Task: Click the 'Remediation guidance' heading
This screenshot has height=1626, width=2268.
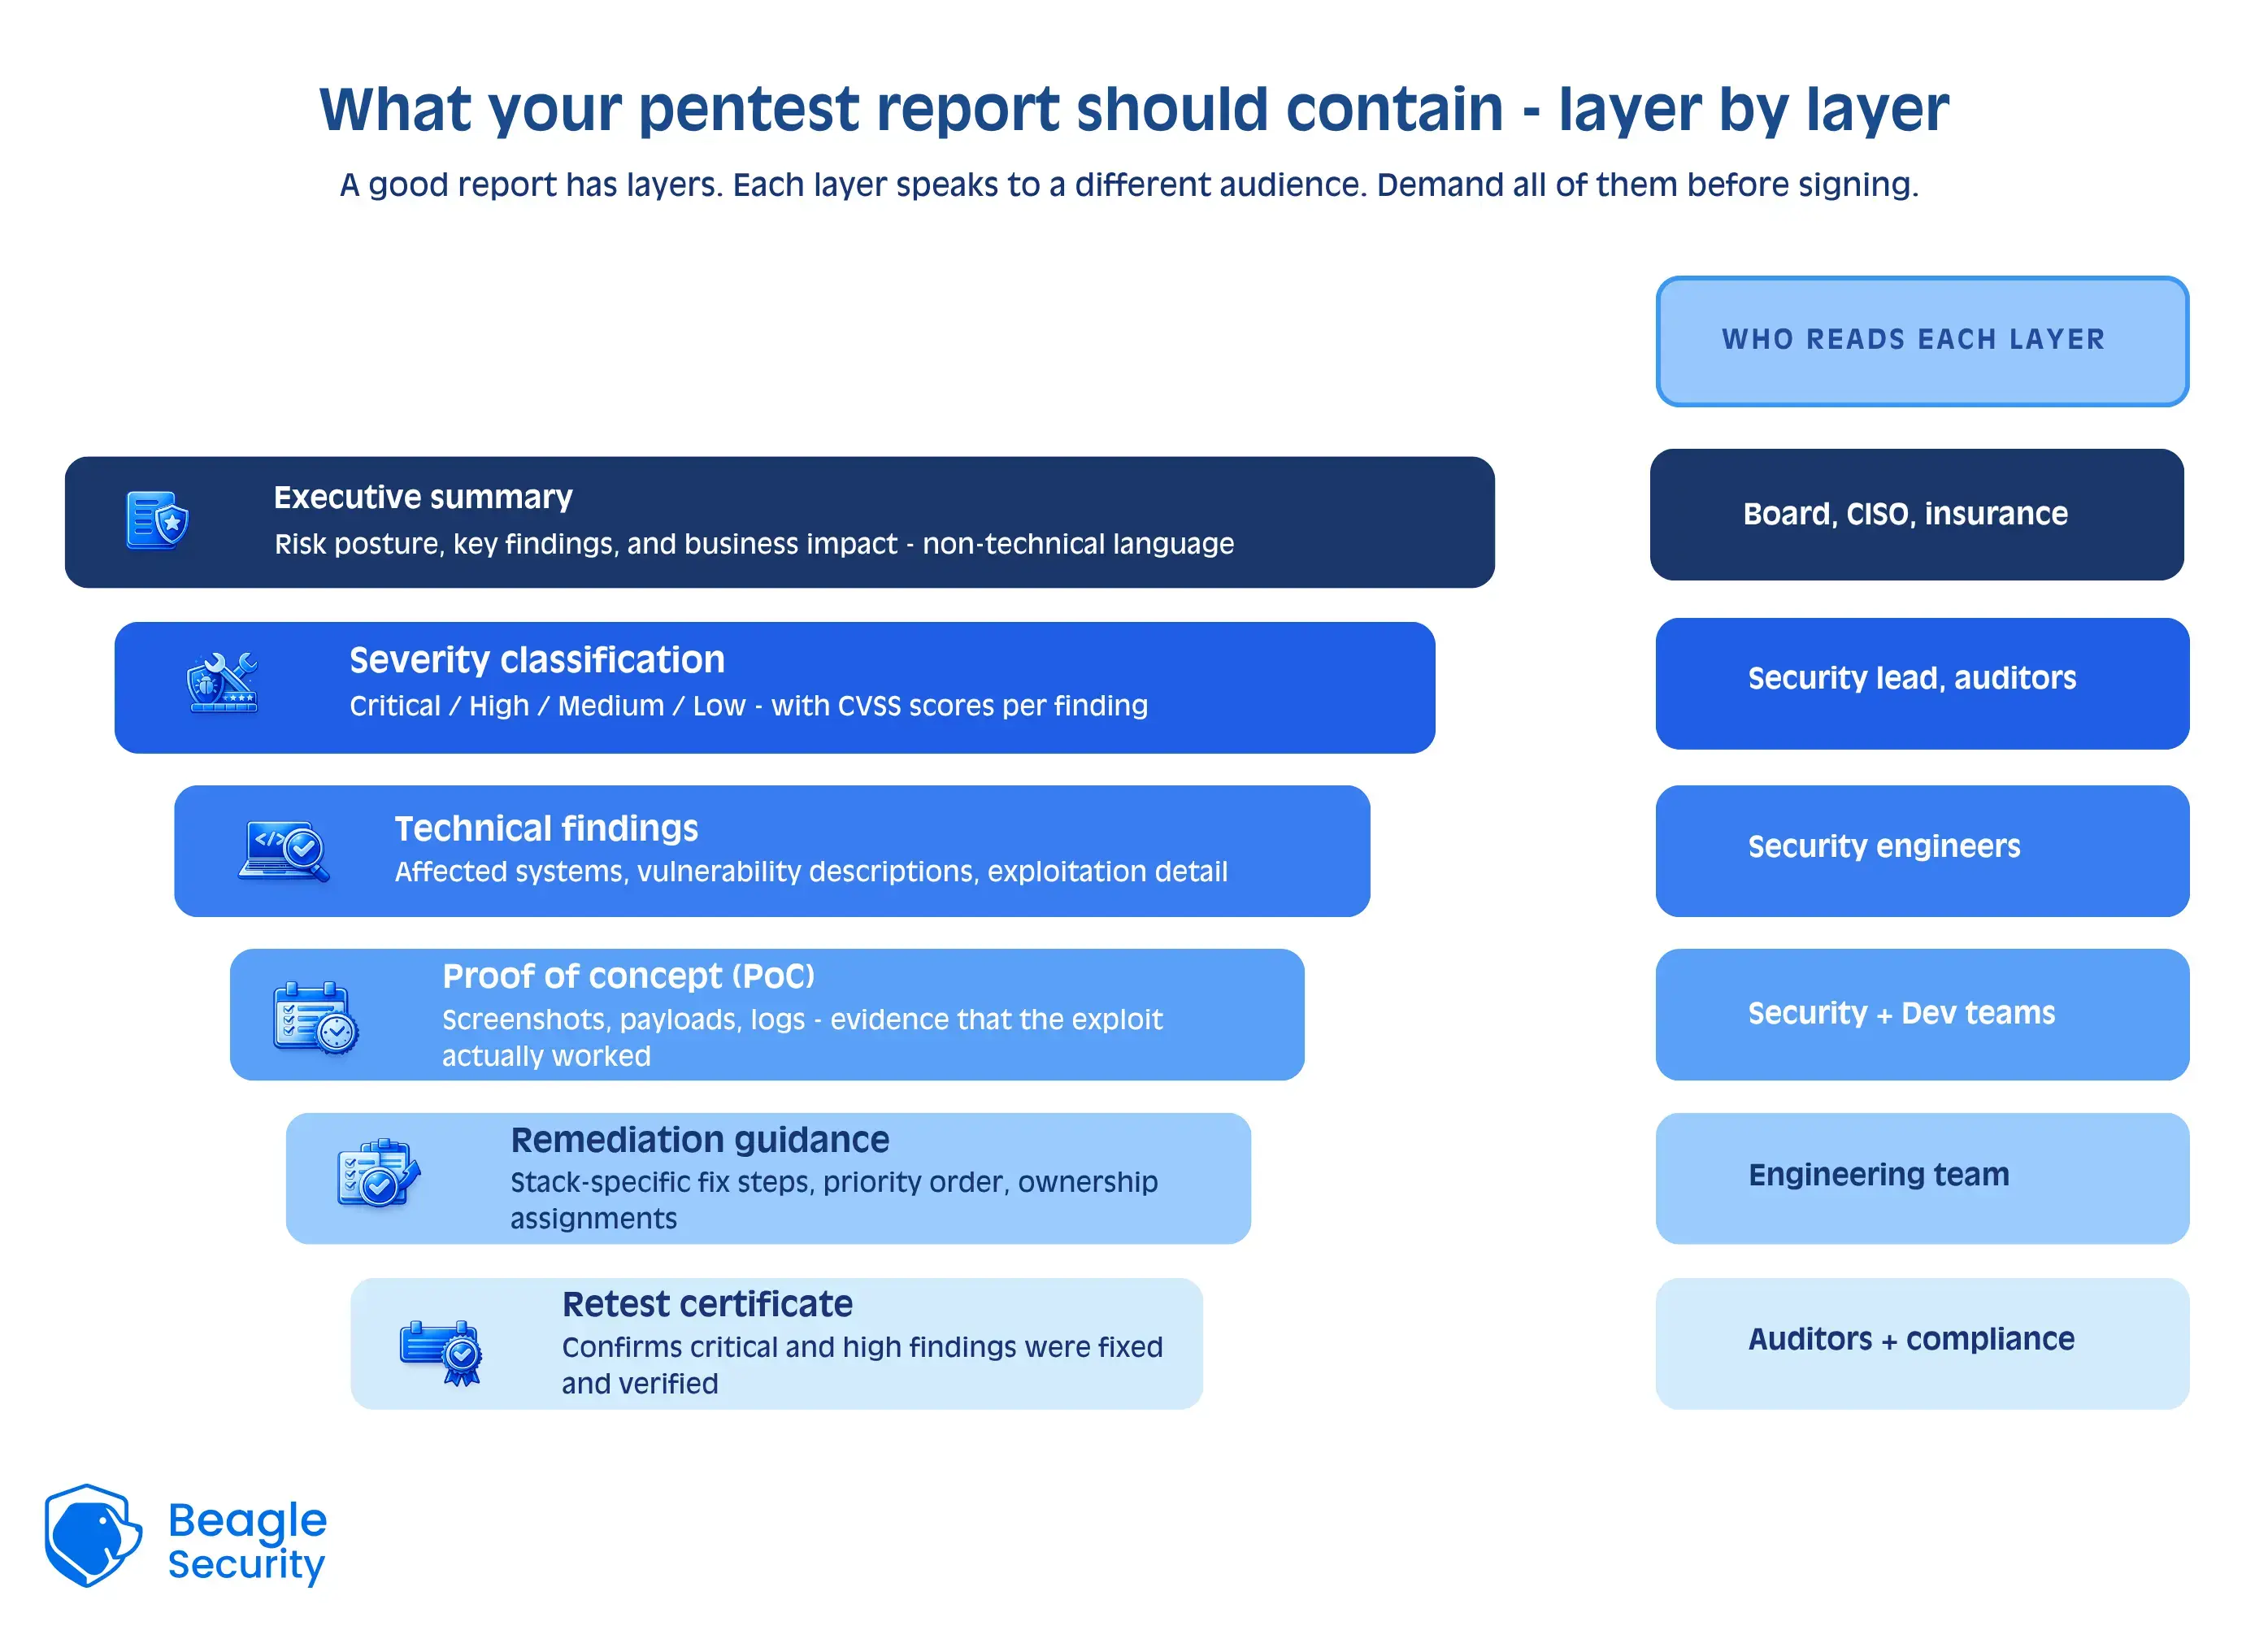Action: (x=700, y=1140)
